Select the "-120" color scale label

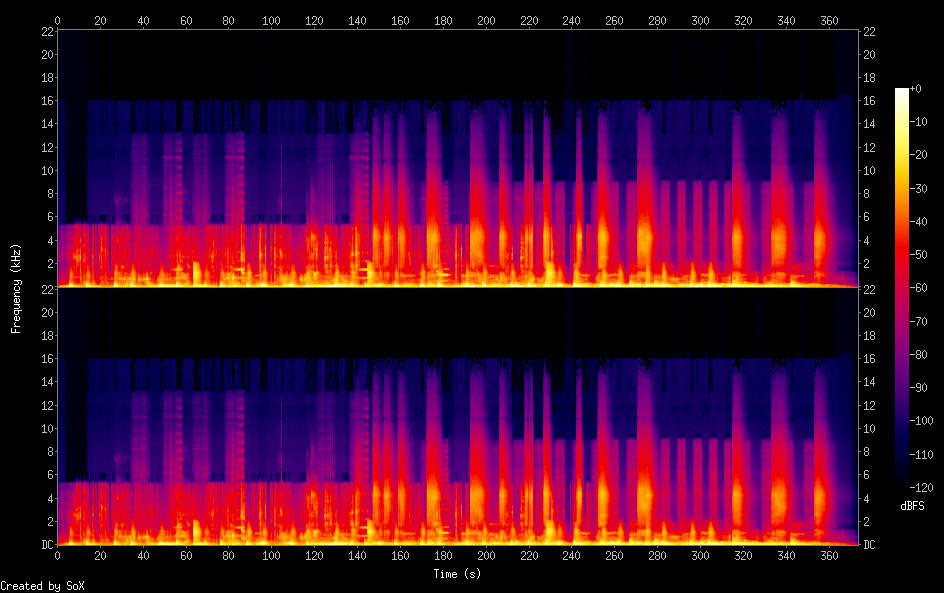[x=922, y=488]
